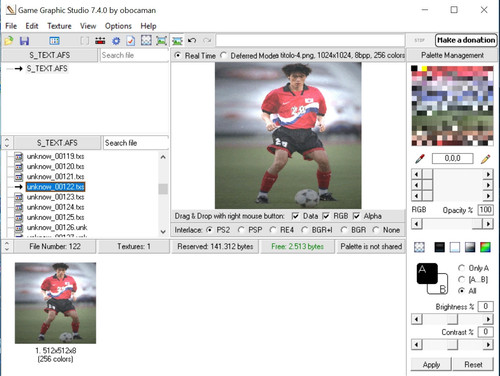500x376 pixels.
Task: Select the eyedropper color picker tool
Action: (420, 159)
